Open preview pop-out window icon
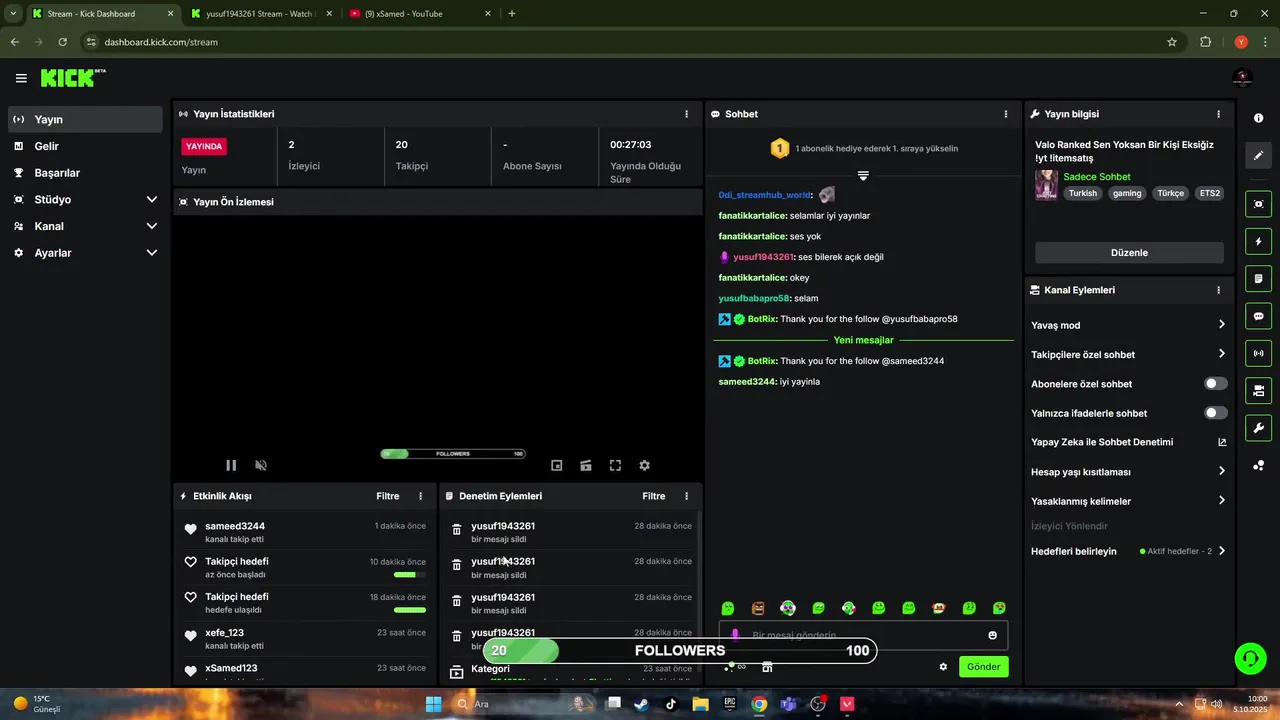Image resolution: width=1280 pixels, height=720 pixels. click(557, 465)
